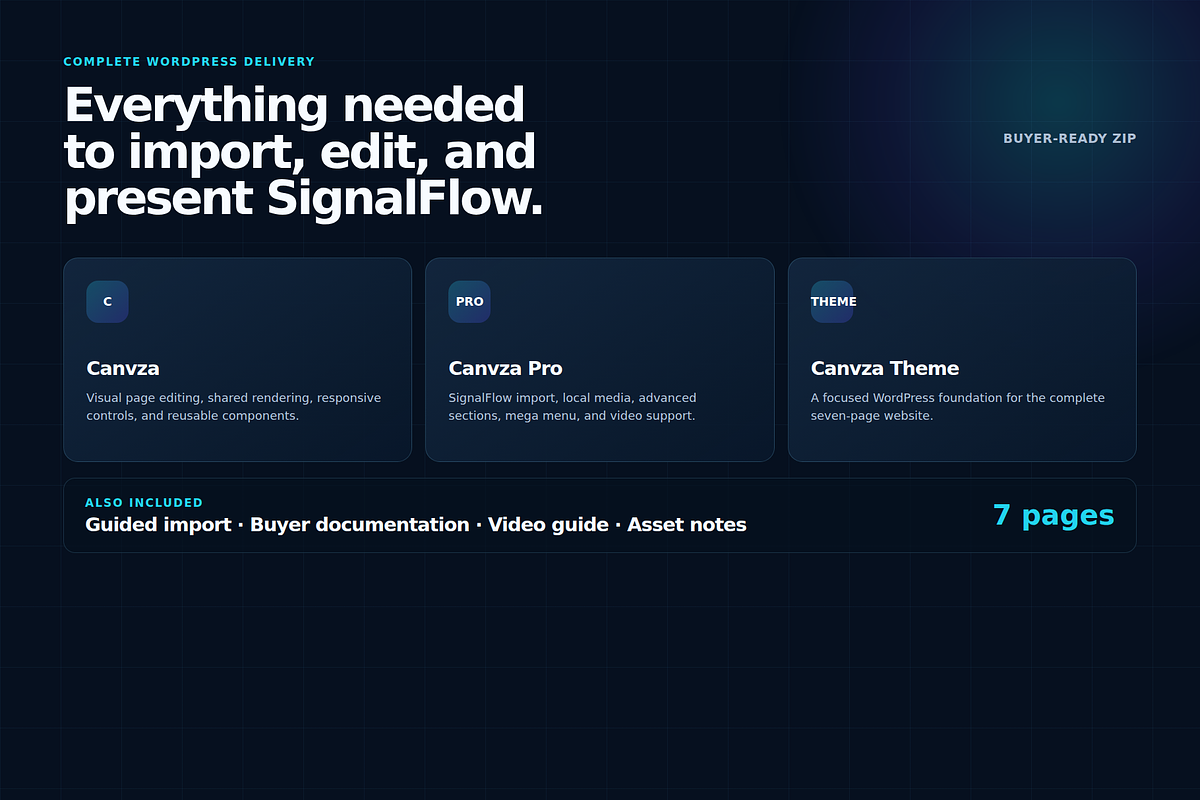
Task: Click the Canvza "C" icon badge
Action: coord(107,302)
